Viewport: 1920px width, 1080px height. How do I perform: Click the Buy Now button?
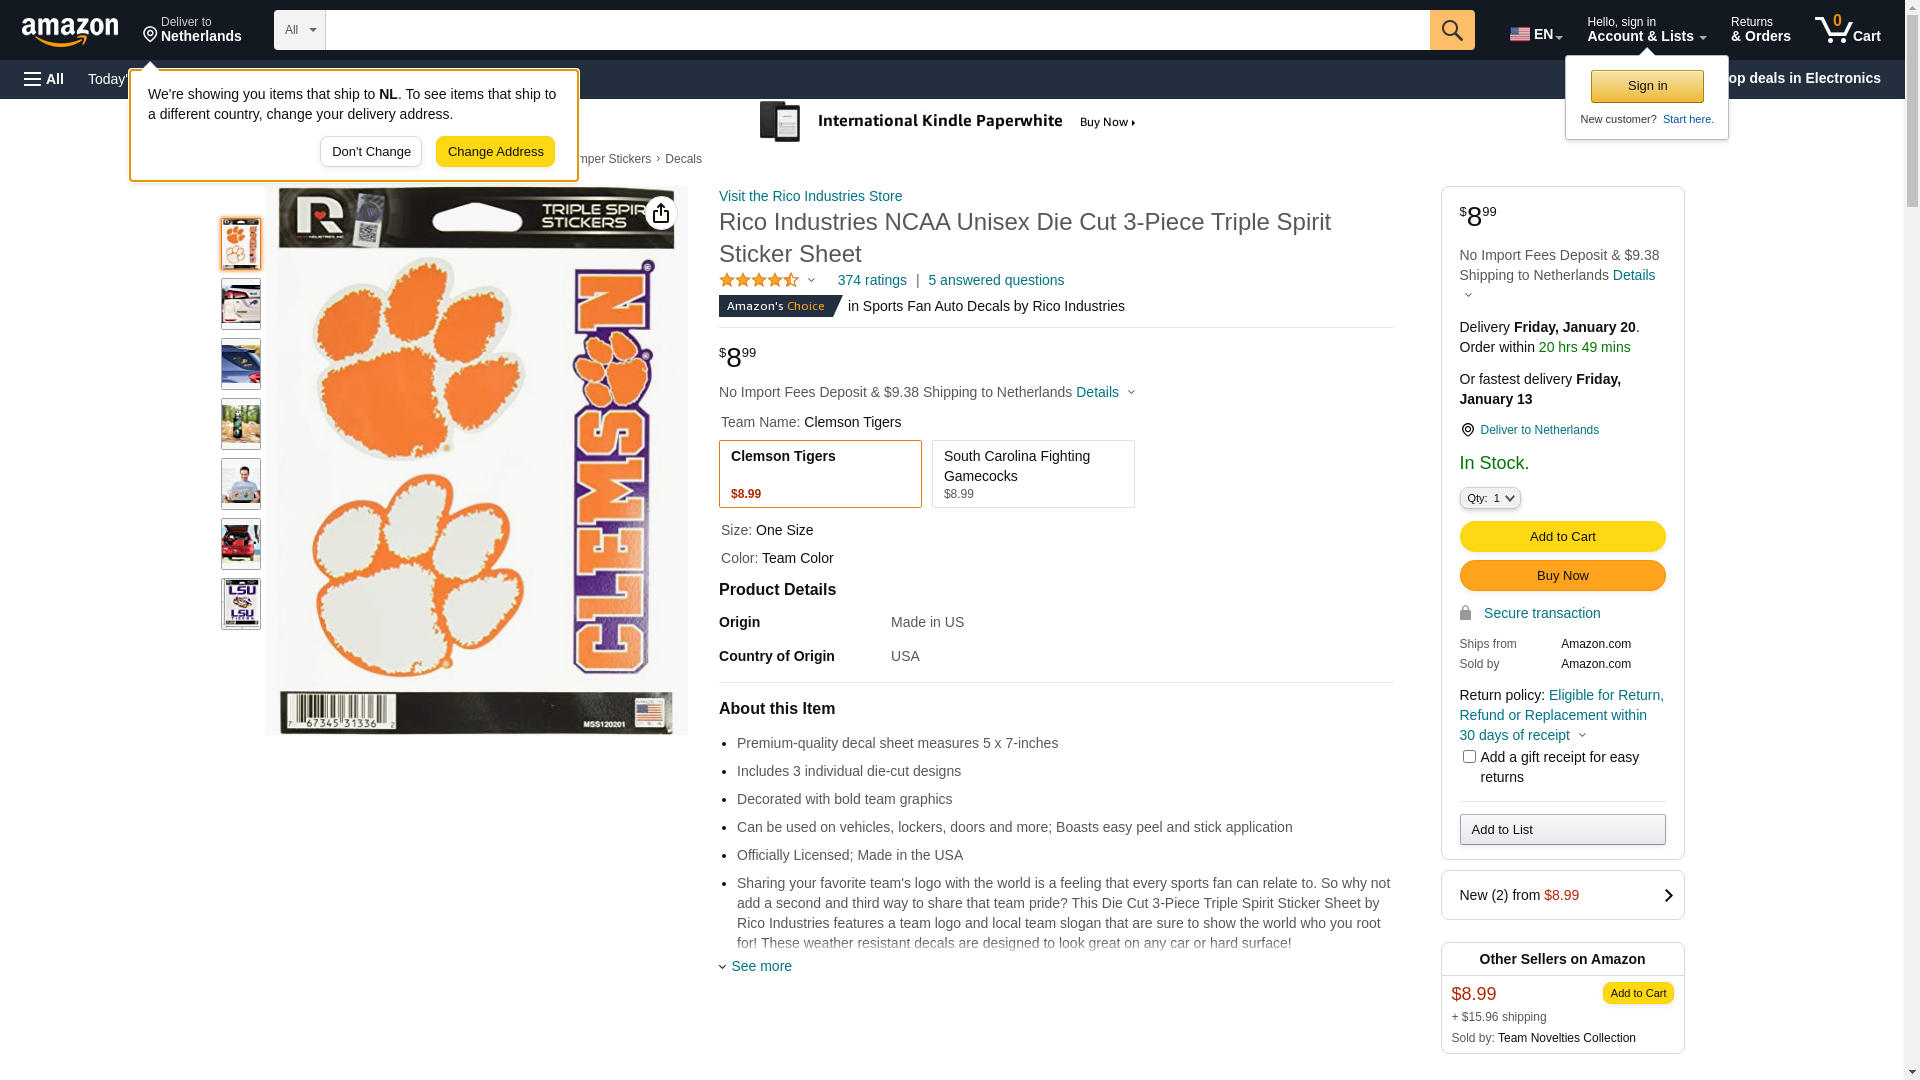1562,576
